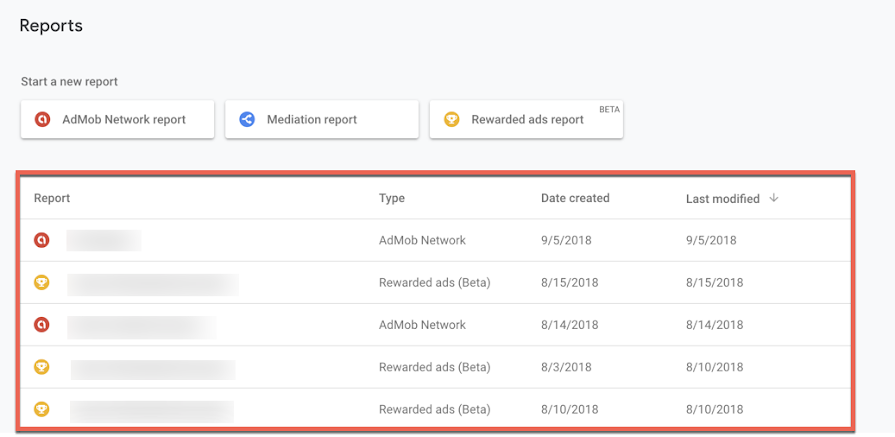895x437 pixels.
Task: Sort by the Report column header
Action: pos(52,198)
